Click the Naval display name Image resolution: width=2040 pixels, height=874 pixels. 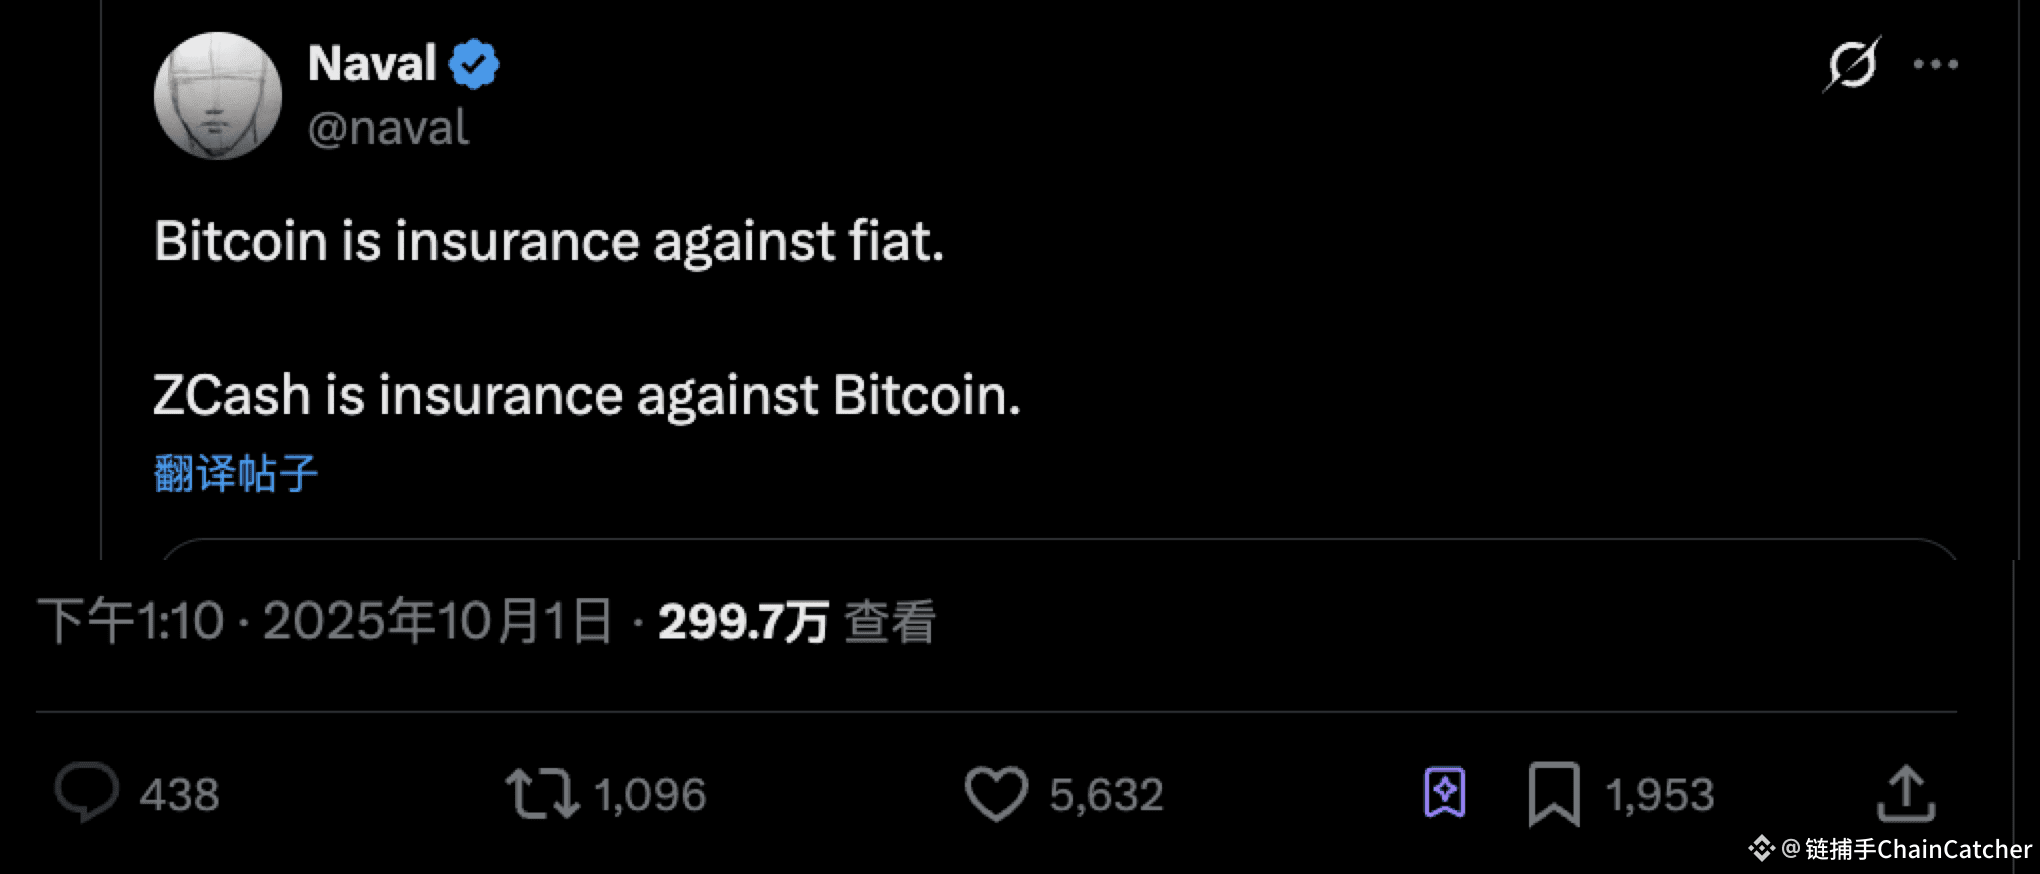[372, 64]
